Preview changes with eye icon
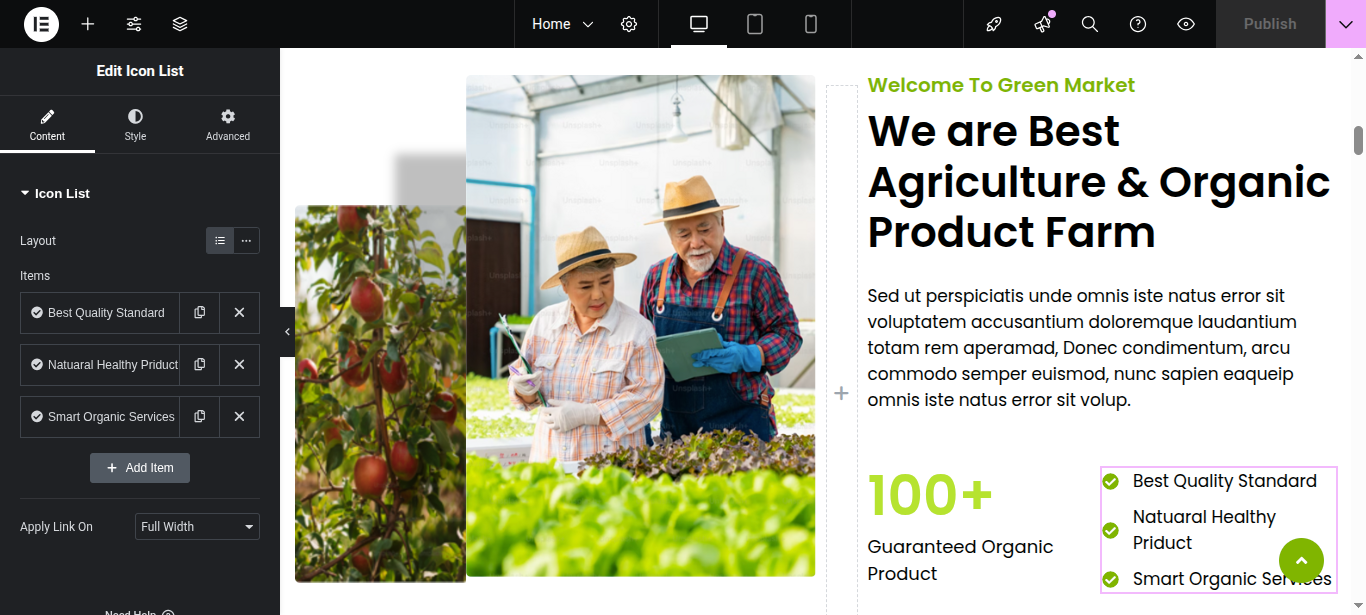1366x615 pixels. click(1186, 24)
